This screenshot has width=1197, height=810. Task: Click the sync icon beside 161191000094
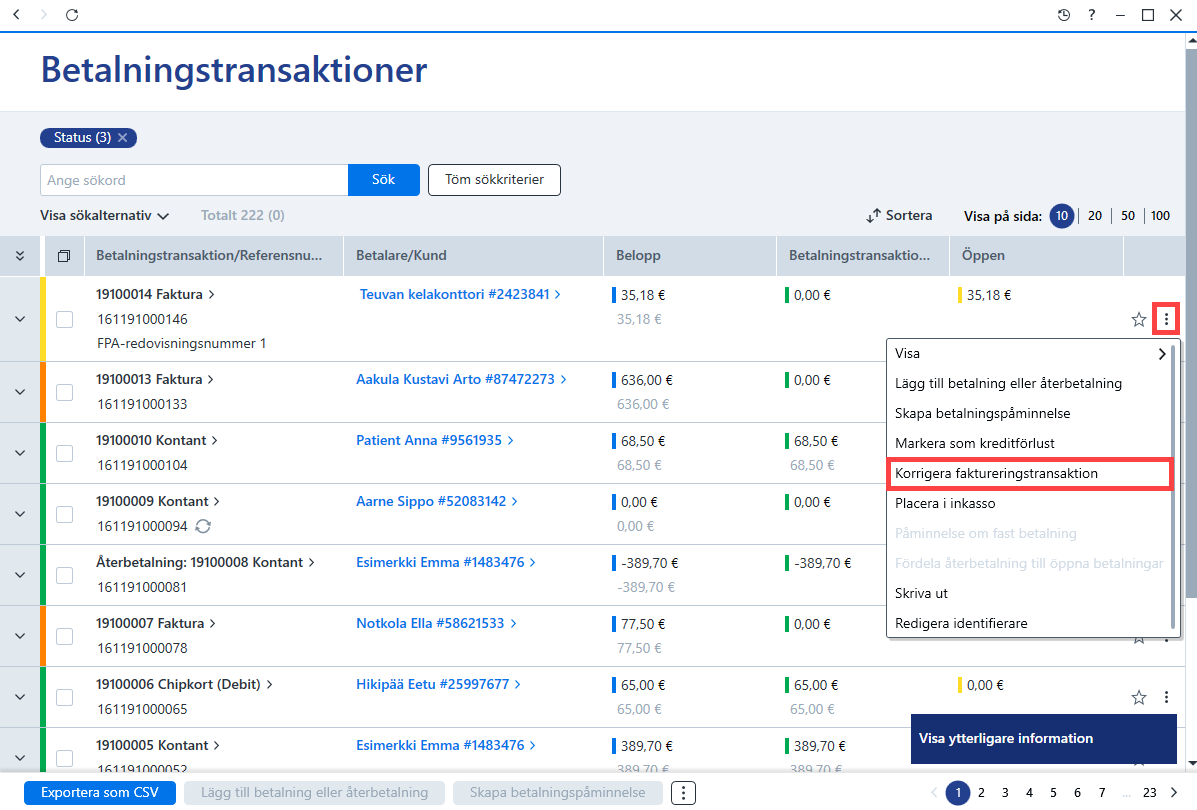click(203, 526)
